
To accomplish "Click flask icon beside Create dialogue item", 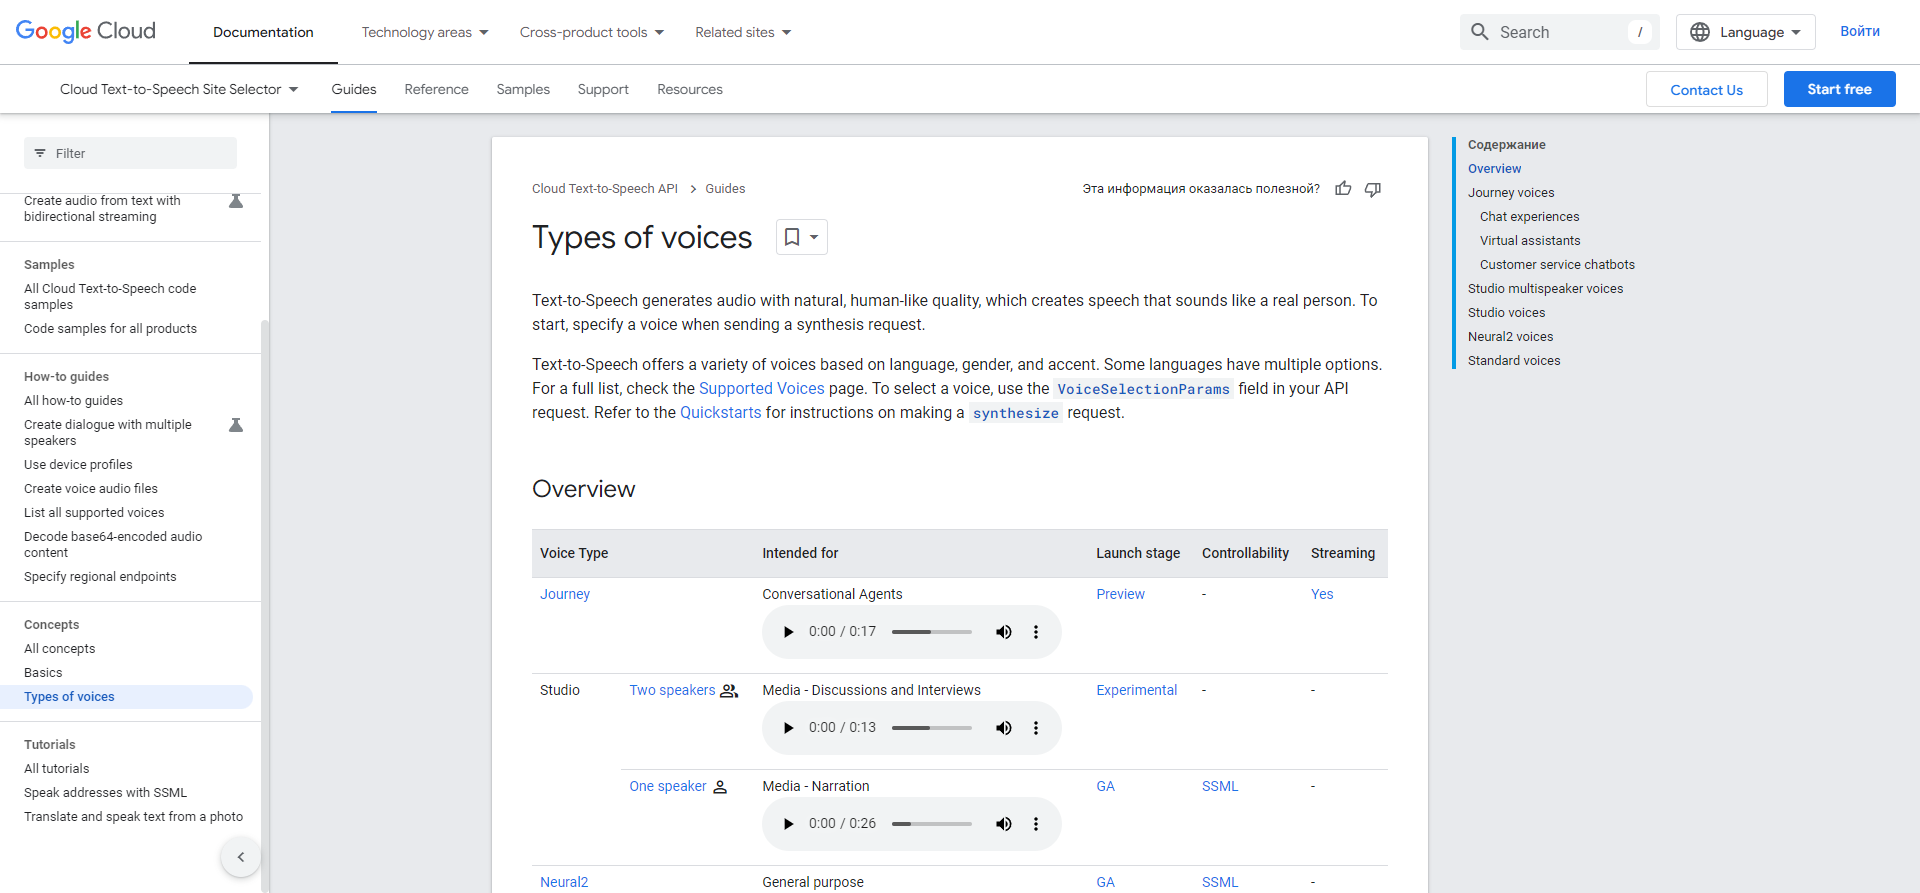I will coord(236,425).
